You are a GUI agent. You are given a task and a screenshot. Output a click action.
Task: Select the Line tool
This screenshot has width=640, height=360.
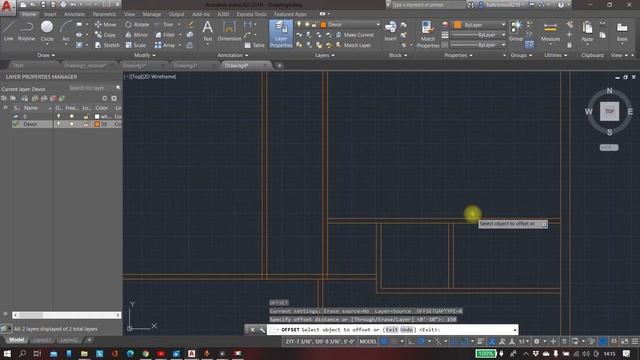[x=8, y=31]
